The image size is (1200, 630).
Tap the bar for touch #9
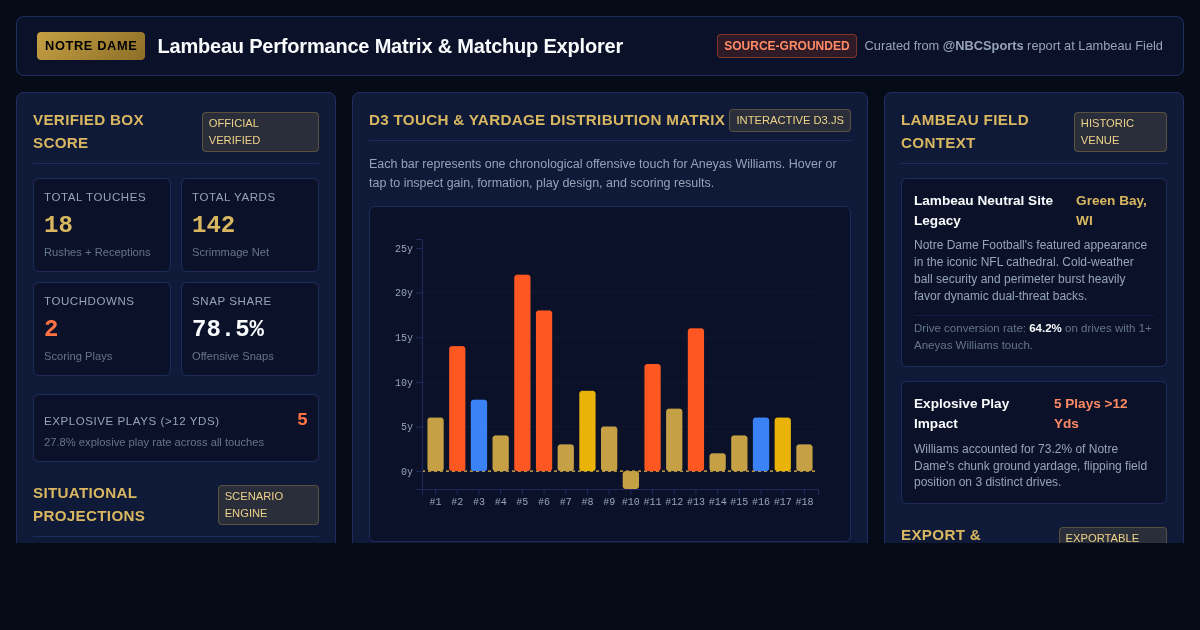[609, 449]
